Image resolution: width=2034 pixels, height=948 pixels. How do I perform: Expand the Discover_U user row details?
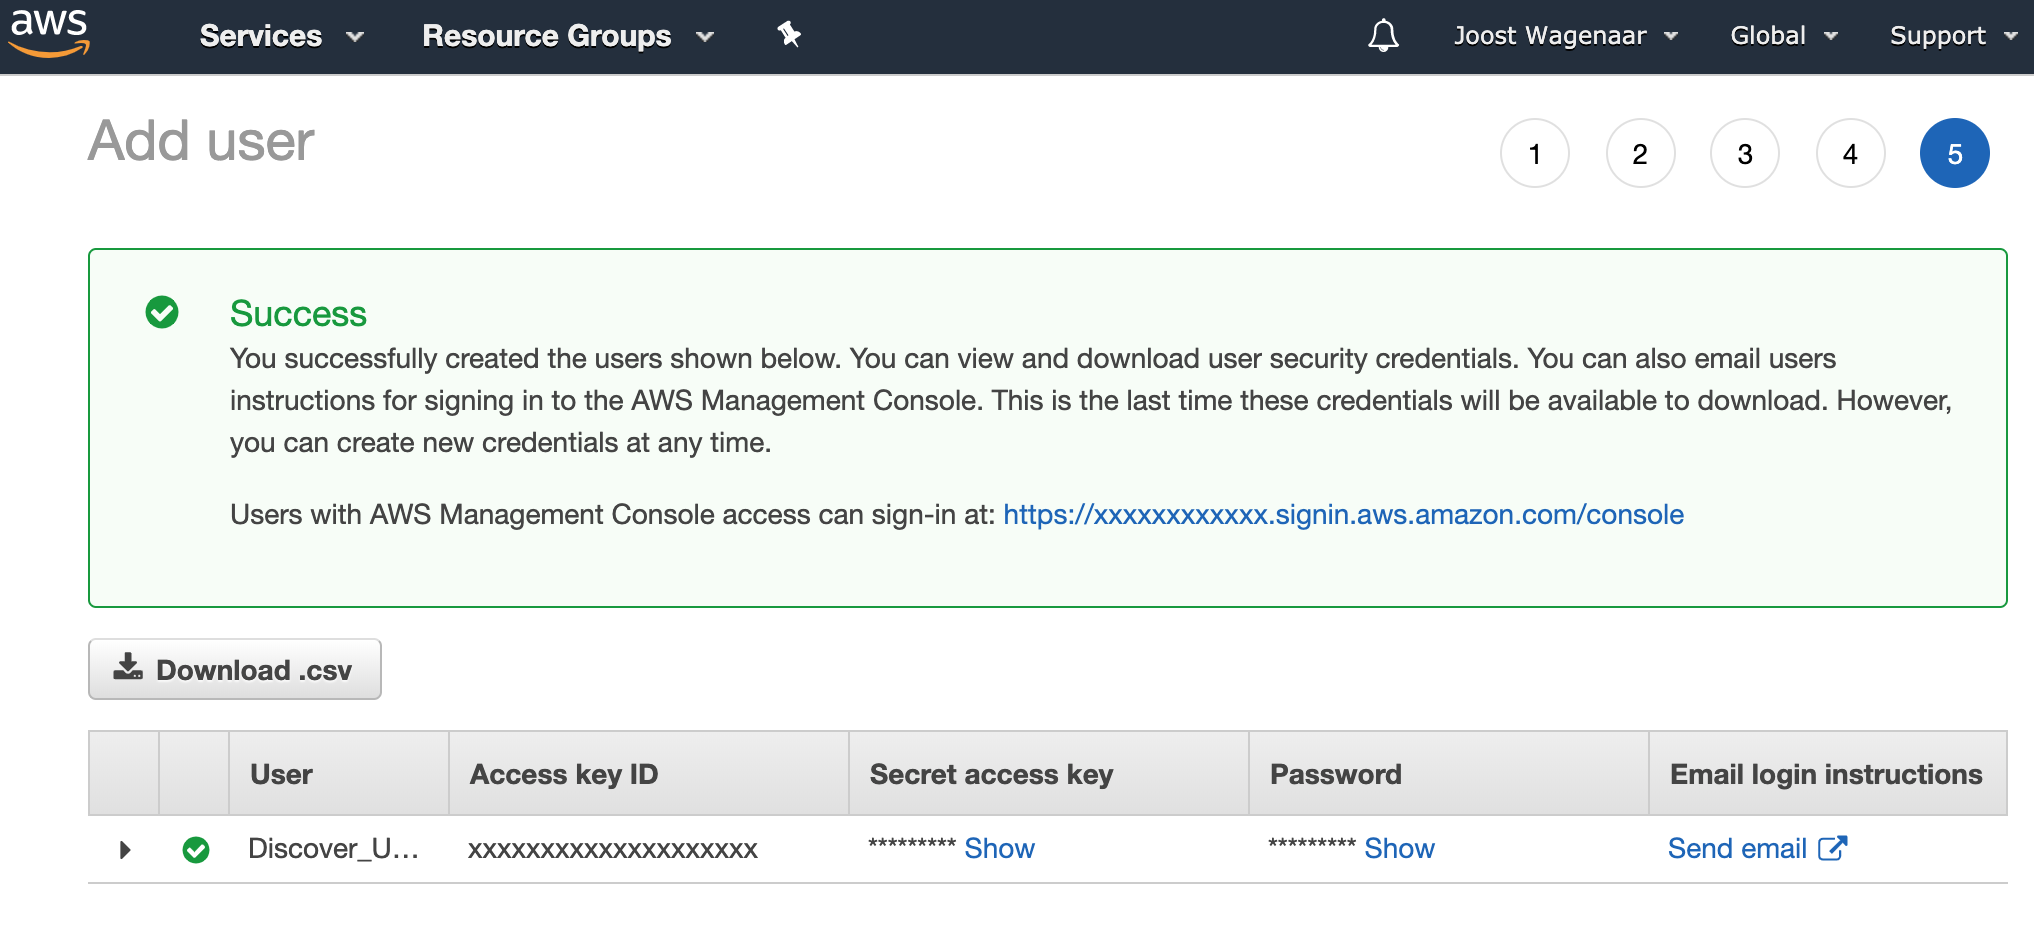click(125, 850)
